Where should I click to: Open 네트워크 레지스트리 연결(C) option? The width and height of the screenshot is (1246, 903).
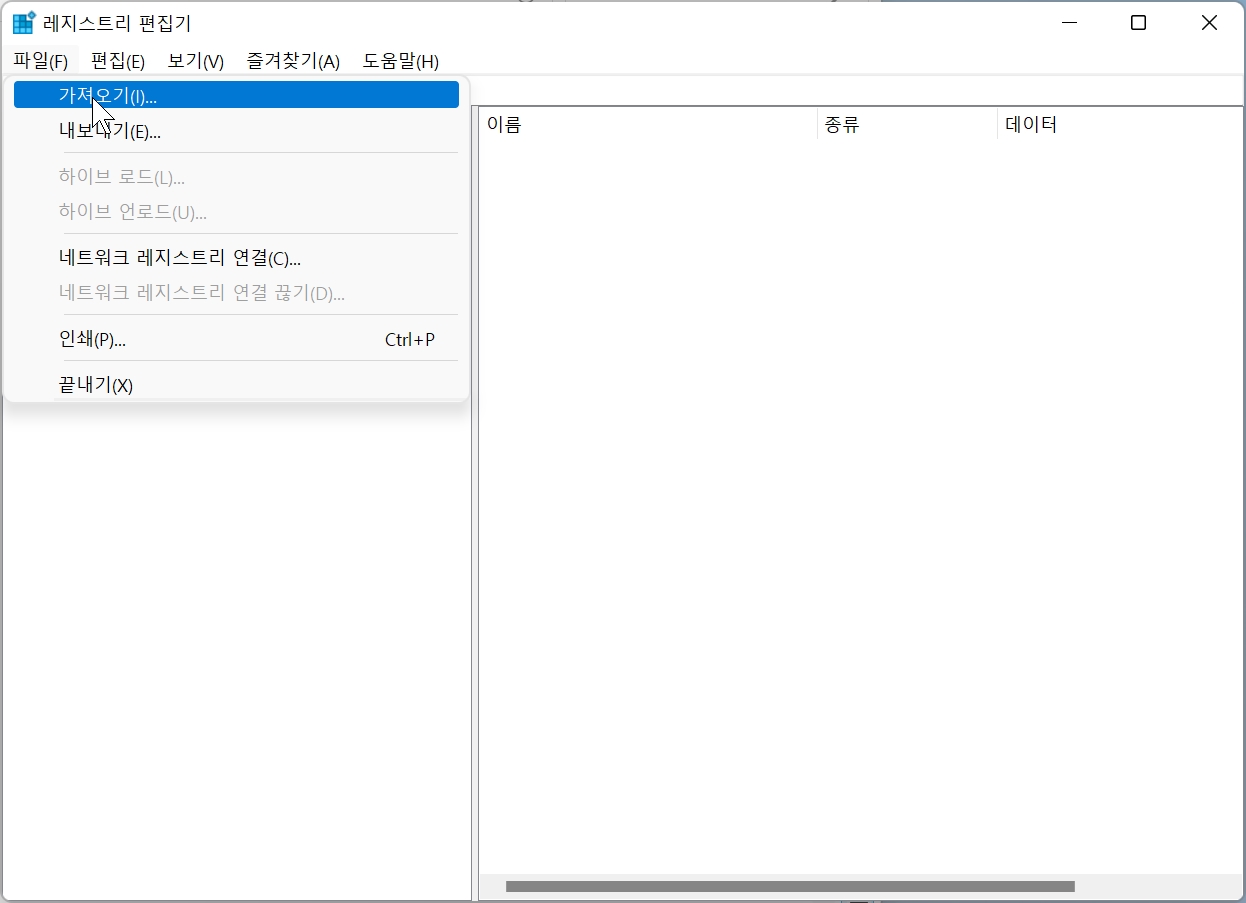(x=178, y=258)
